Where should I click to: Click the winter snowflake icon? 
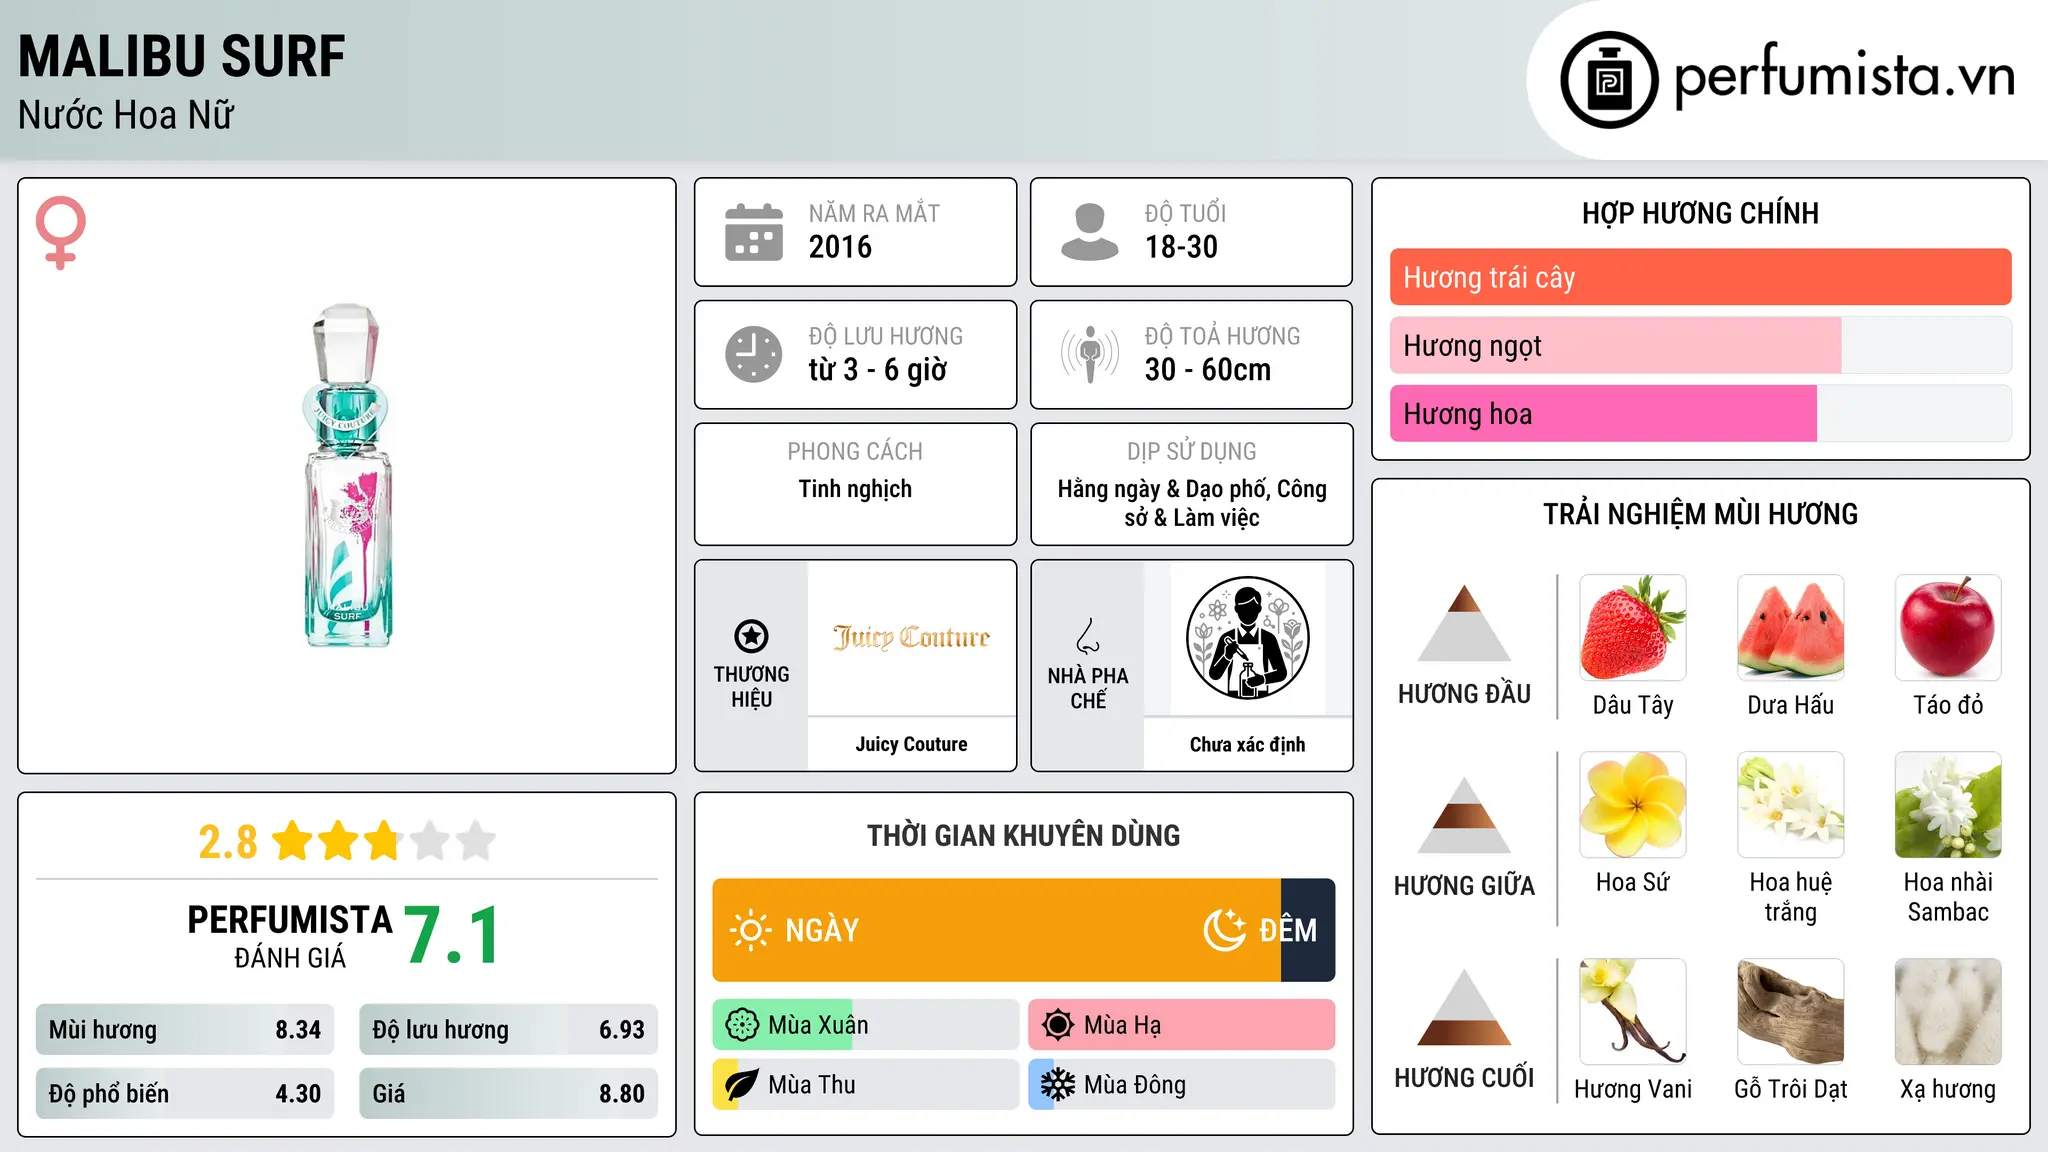[1058, 1085]
